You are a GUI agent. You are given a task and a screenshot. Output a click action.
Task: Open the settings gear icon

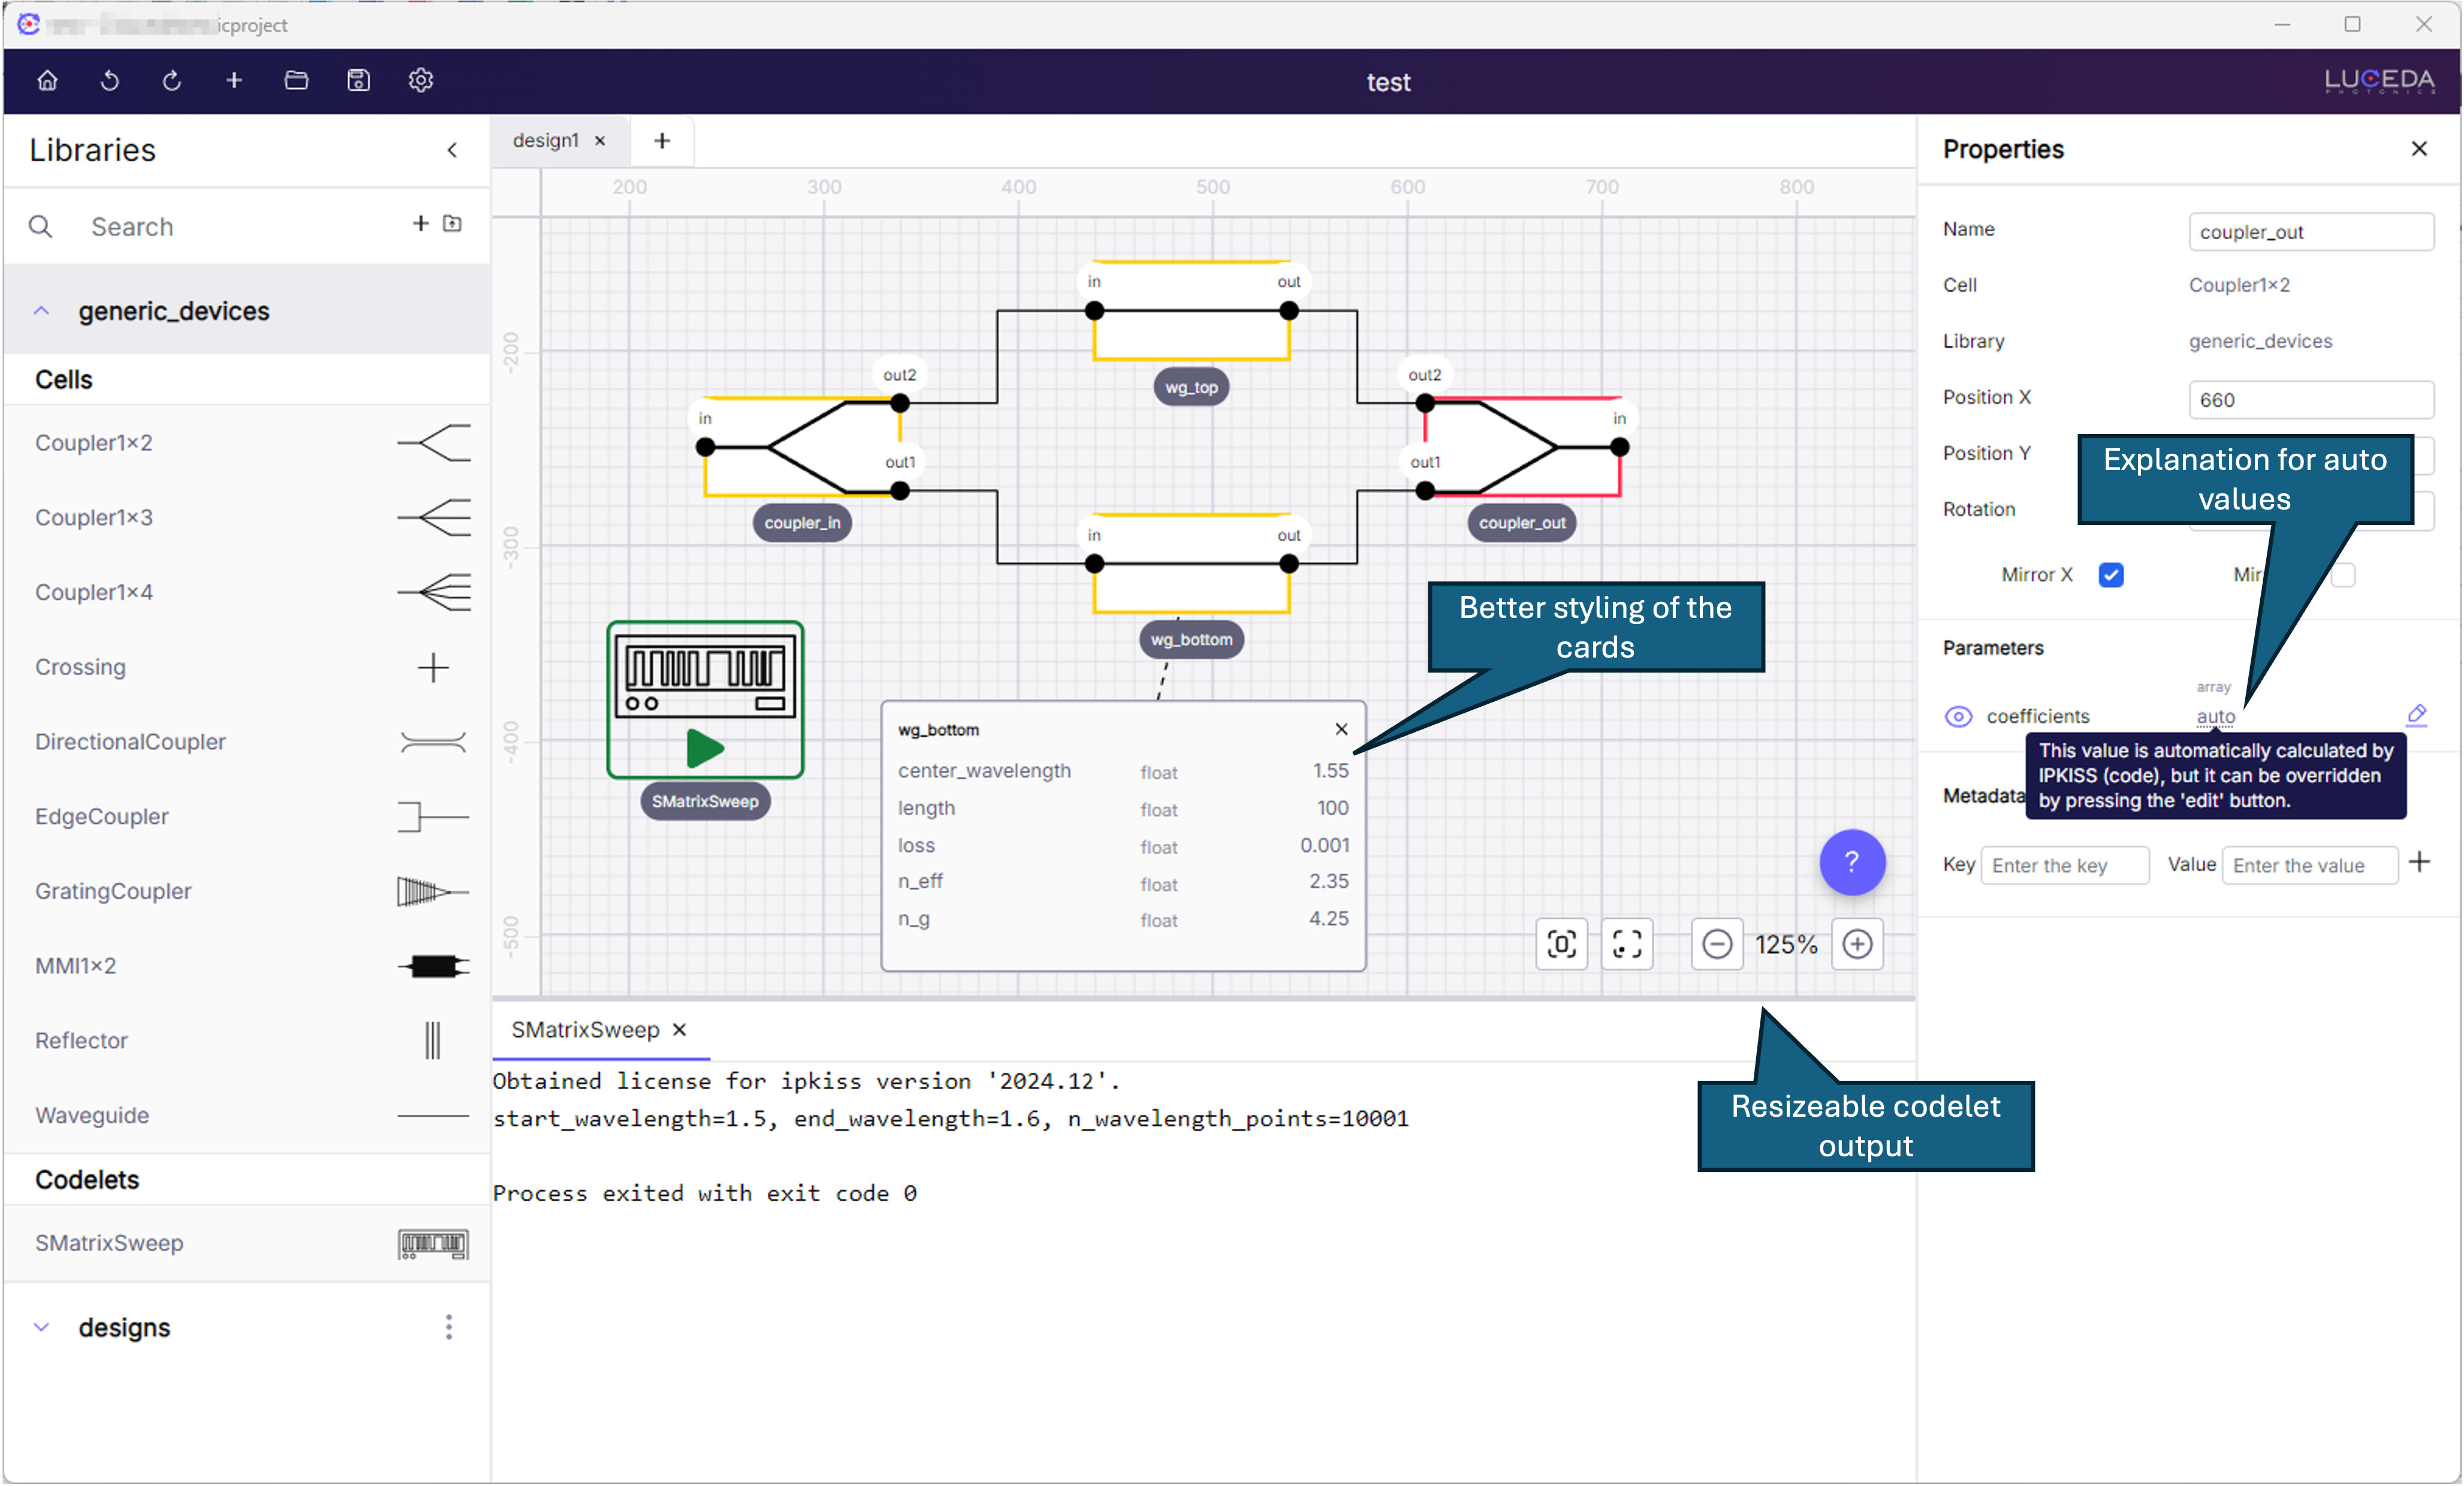[x=421, y=80]
